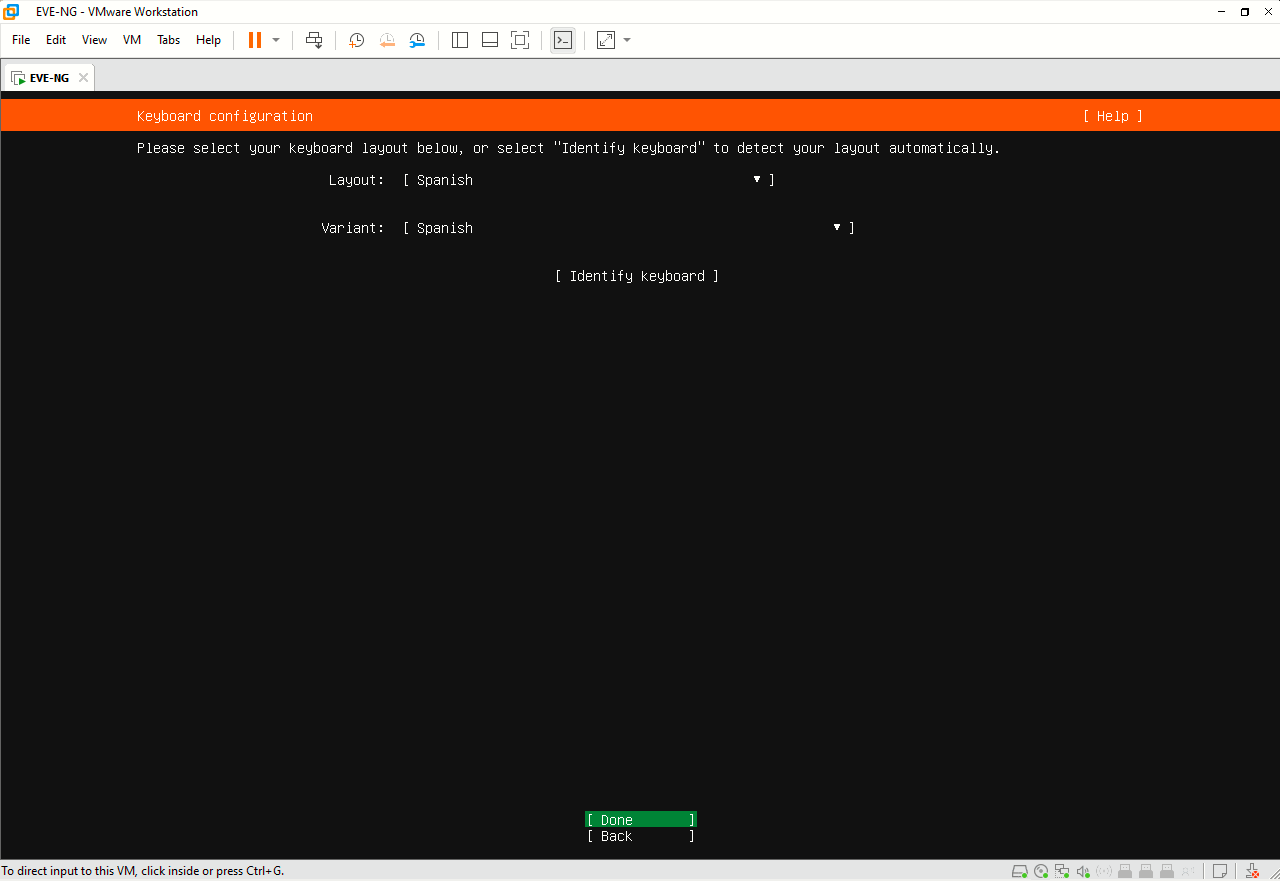Click the 'To direct input to this VM' status text

click(143, 871)
